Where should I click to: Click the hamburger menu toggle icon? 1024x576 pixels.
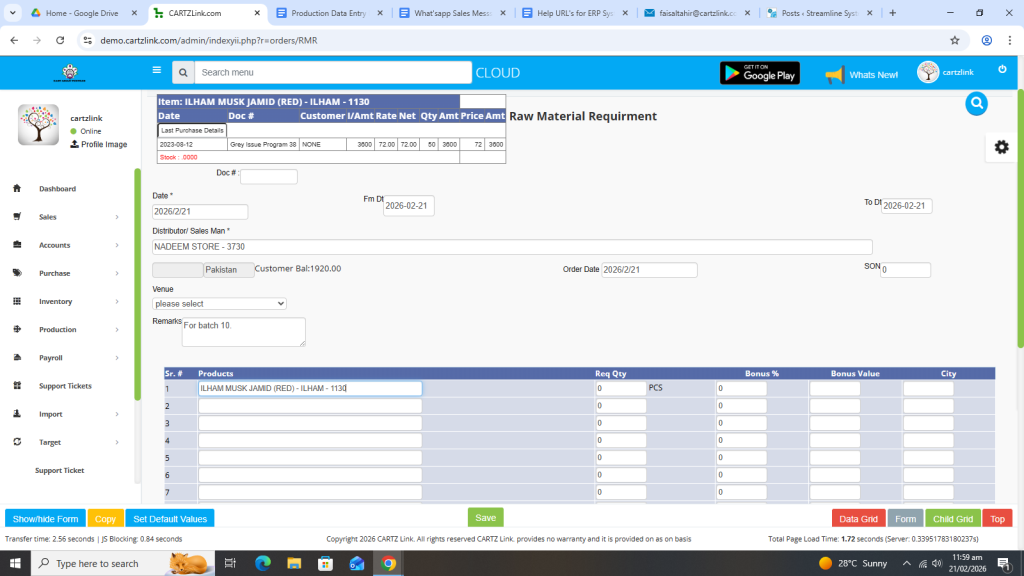pyautogui.click(x=156, y=70)
